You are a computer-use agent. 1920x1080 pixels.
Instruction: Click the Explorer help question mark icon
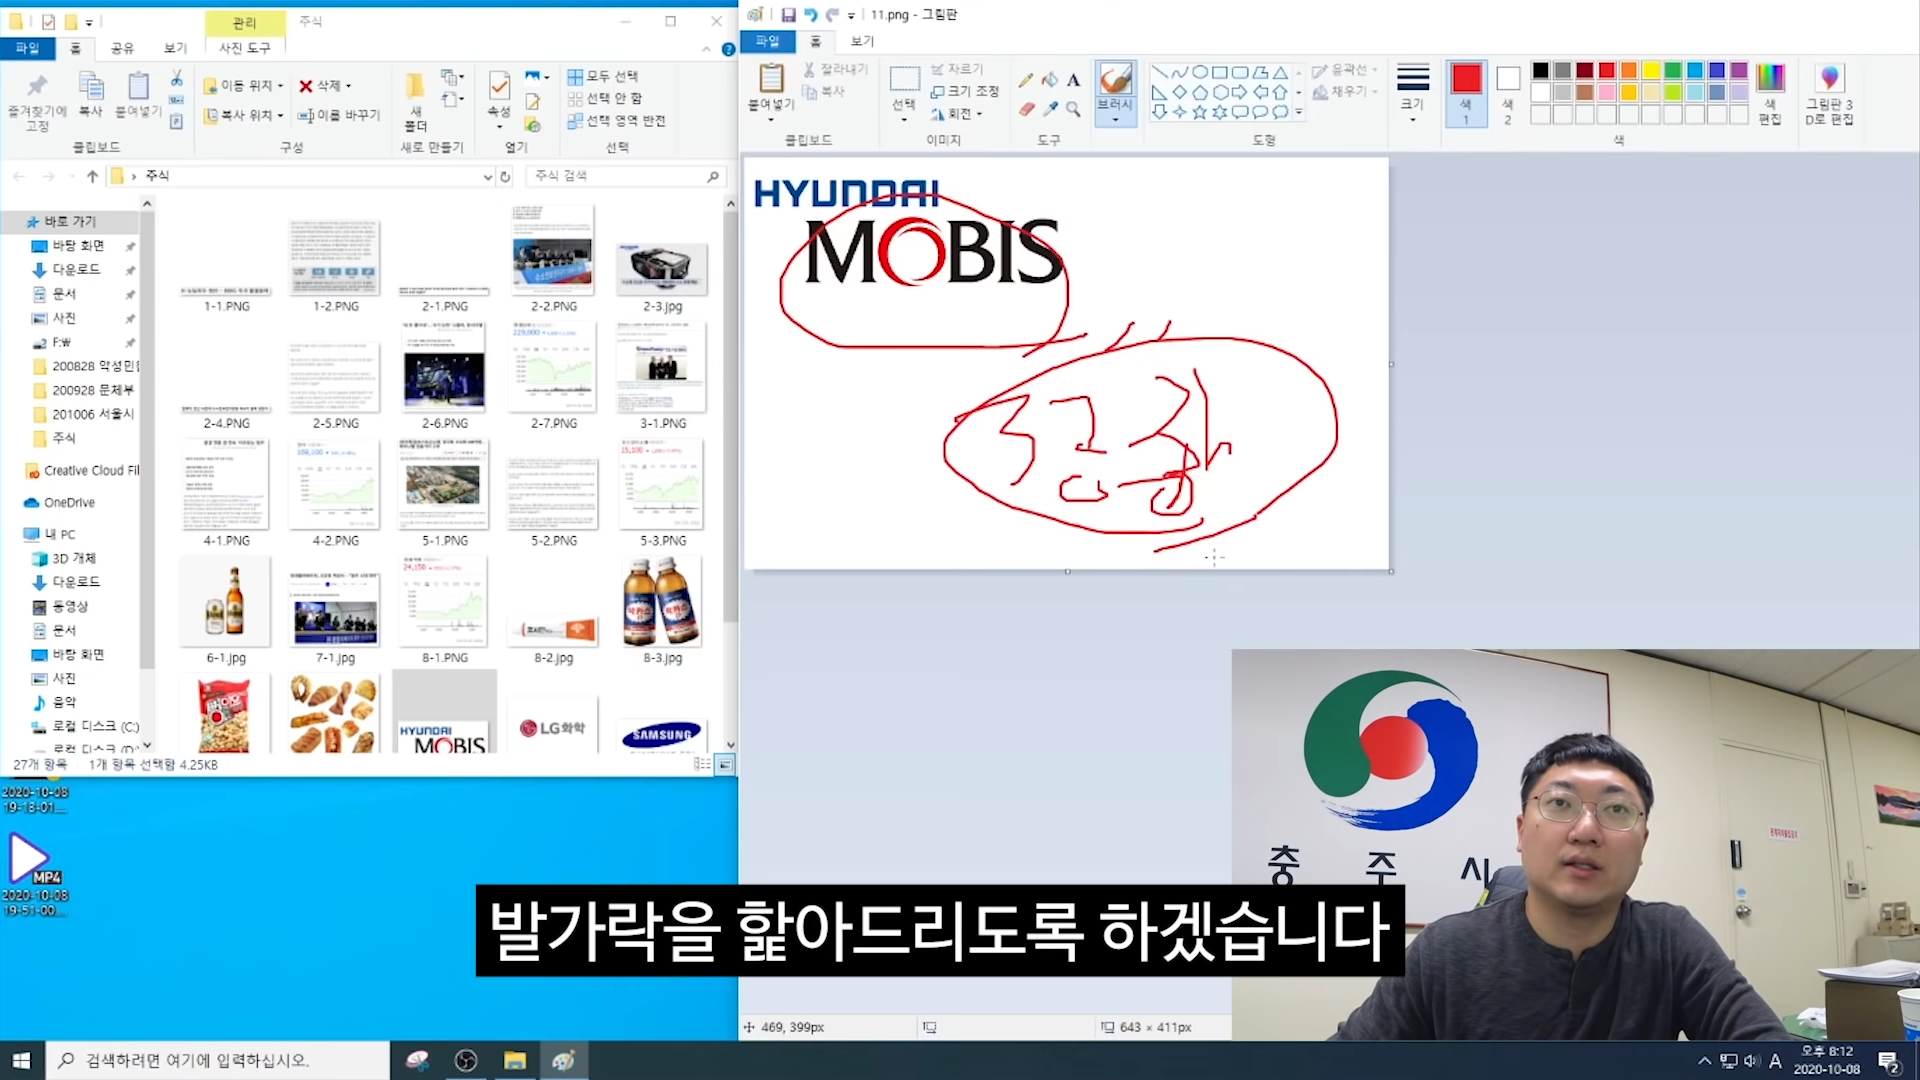pos(728,49)
